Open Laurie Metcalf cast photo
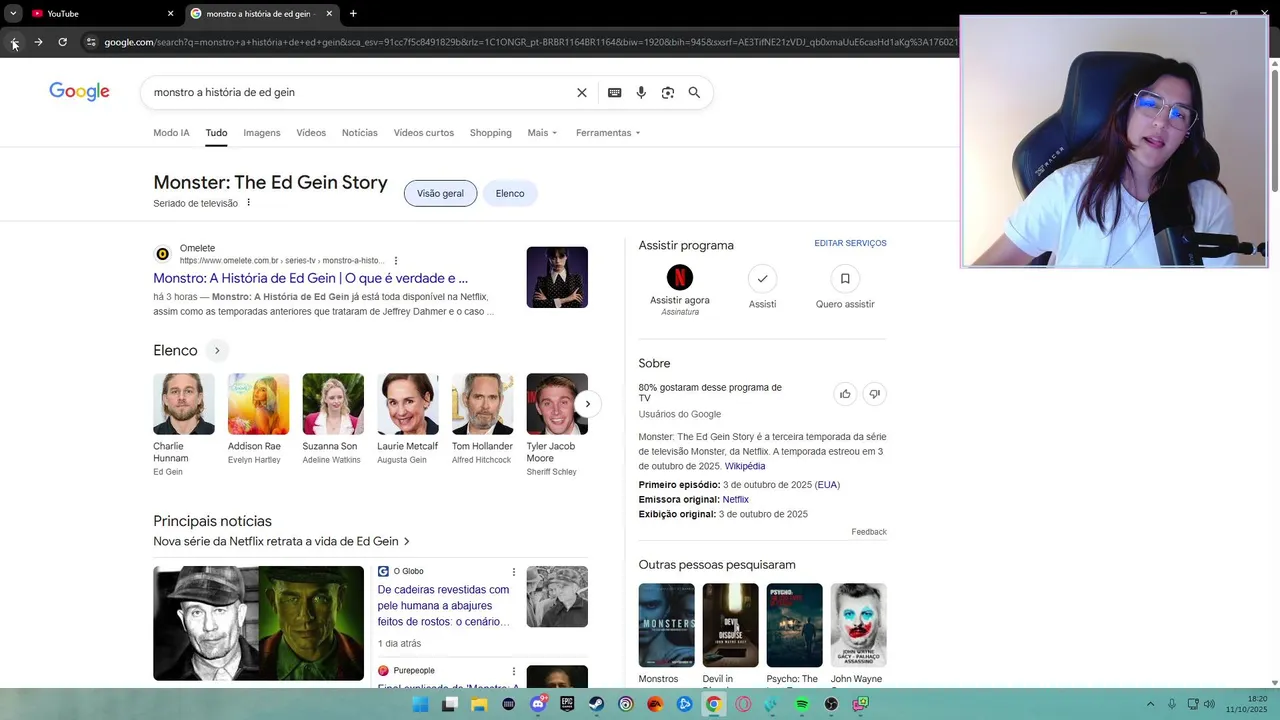The height and width of the screenshot is (720, 1280). pos(408,404)
